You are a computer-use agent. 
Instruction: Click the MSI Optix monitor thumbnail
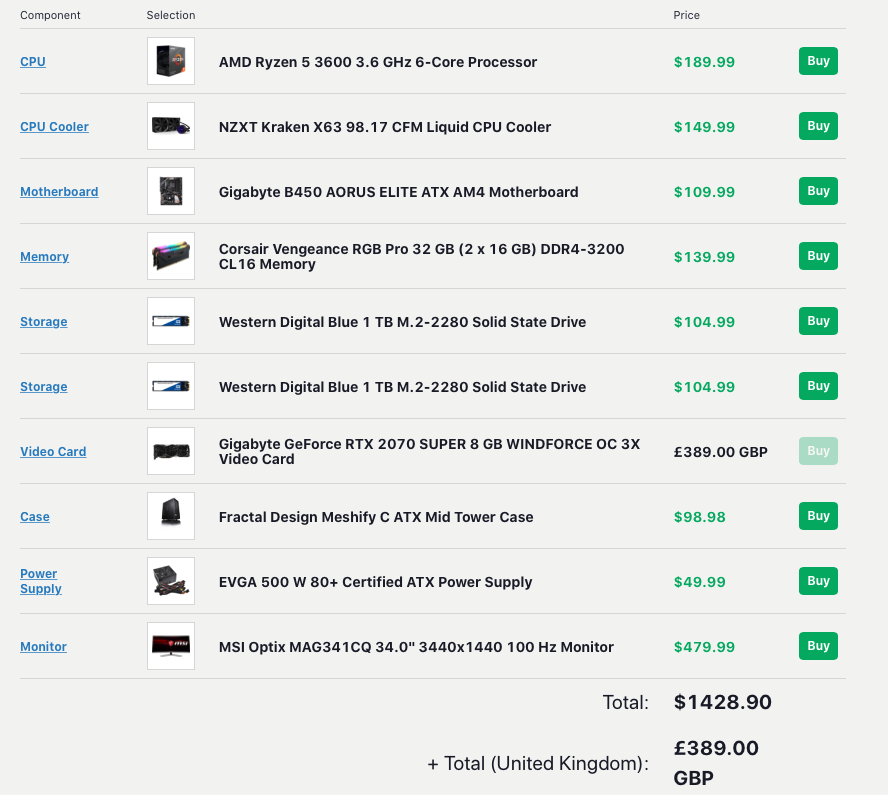coord(170,647)
